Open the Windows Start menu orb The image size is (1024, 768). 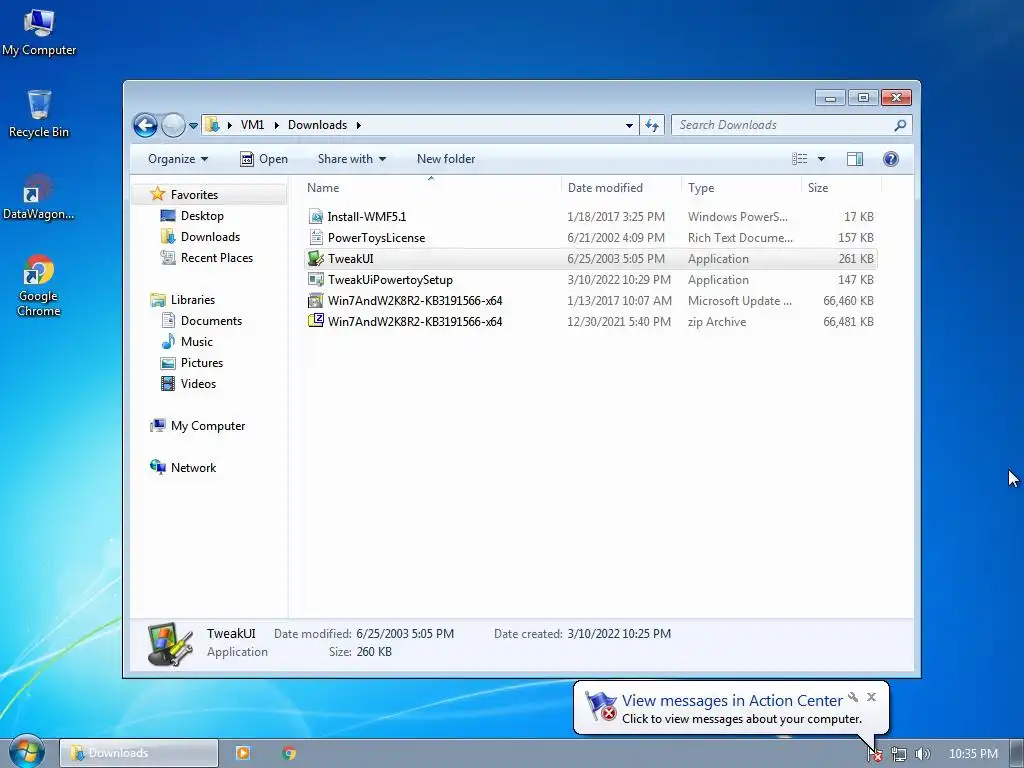click(26, 752)
